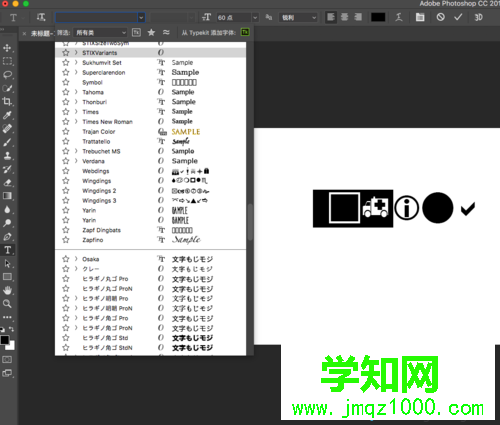This screenshot has width=500, height=425.
Task: Expand the Trebuchet MS font styles
Action: click(76, 151)
